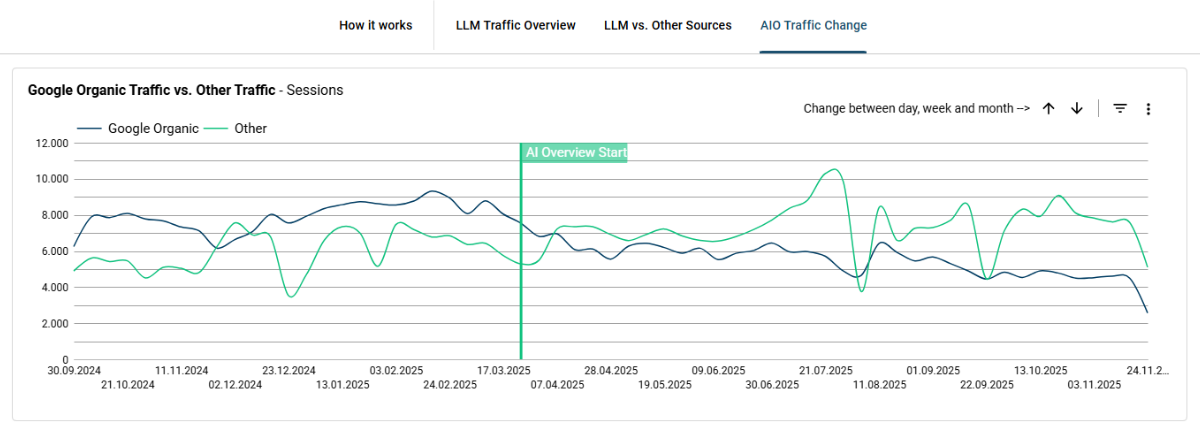Click the Change between day, week and month text
This screenshot has height=425, width=1200.
[916, 108]
